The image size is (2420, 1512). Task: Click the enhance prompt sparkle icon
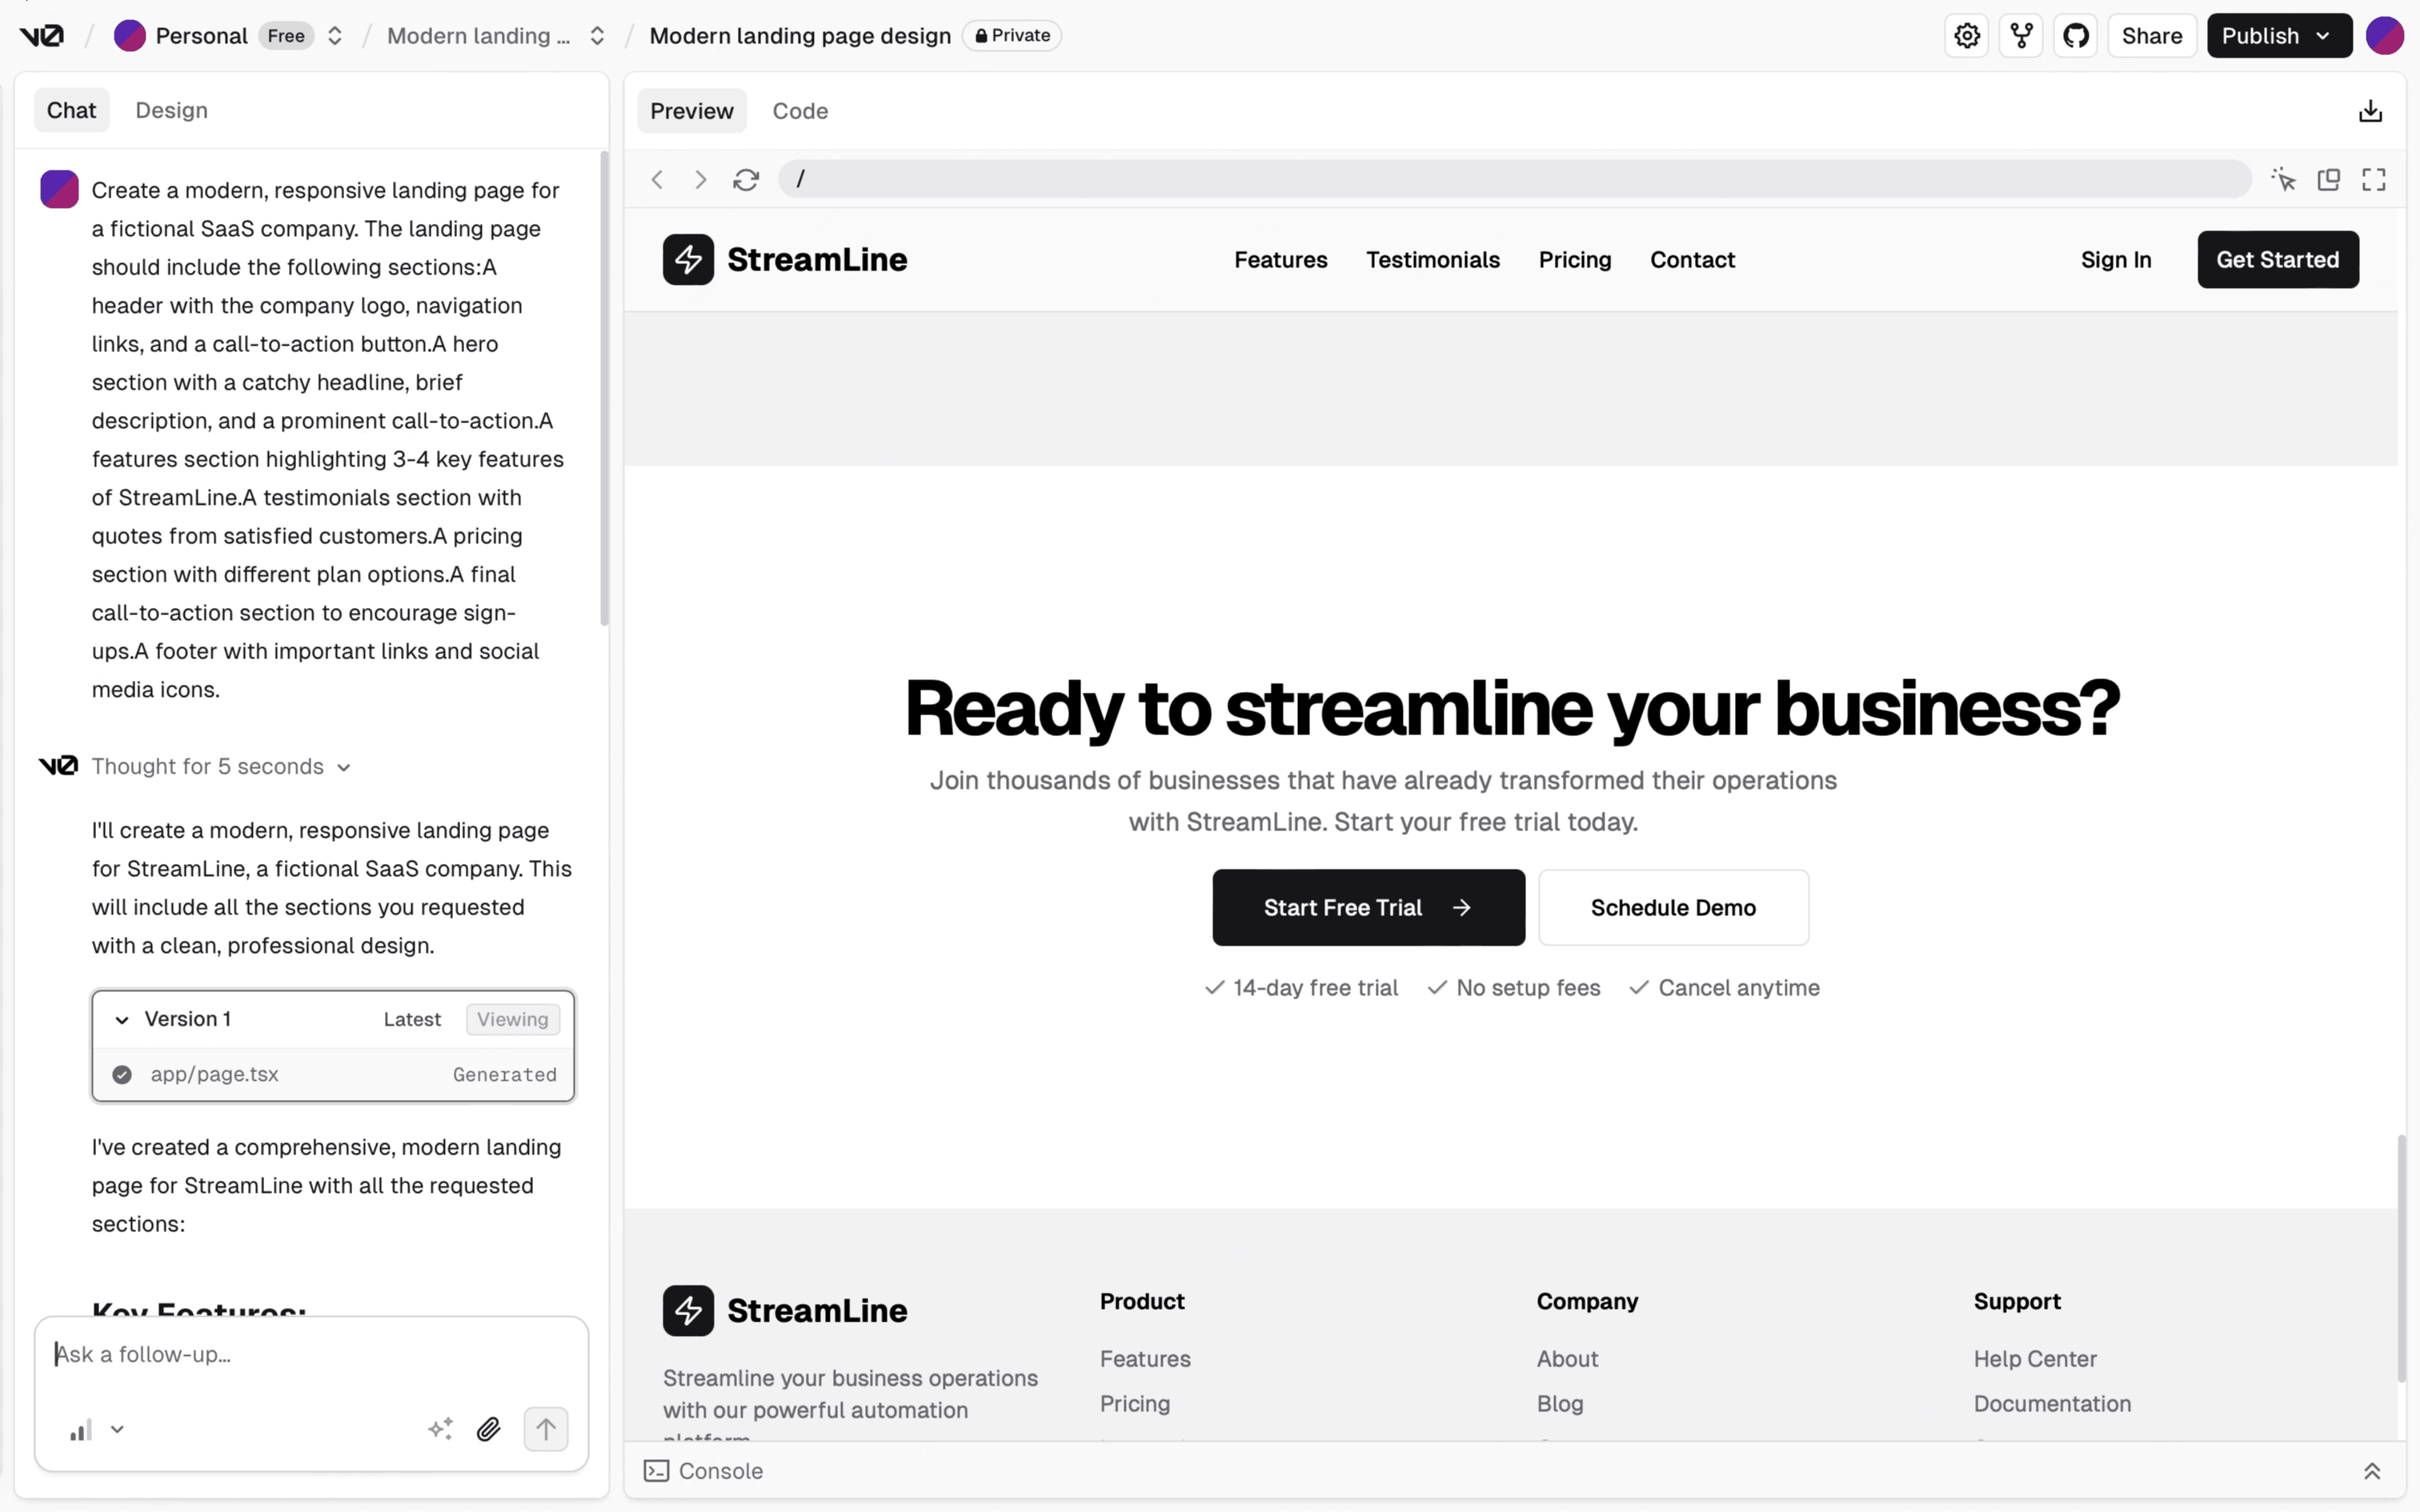click(x=440, y=1429)
